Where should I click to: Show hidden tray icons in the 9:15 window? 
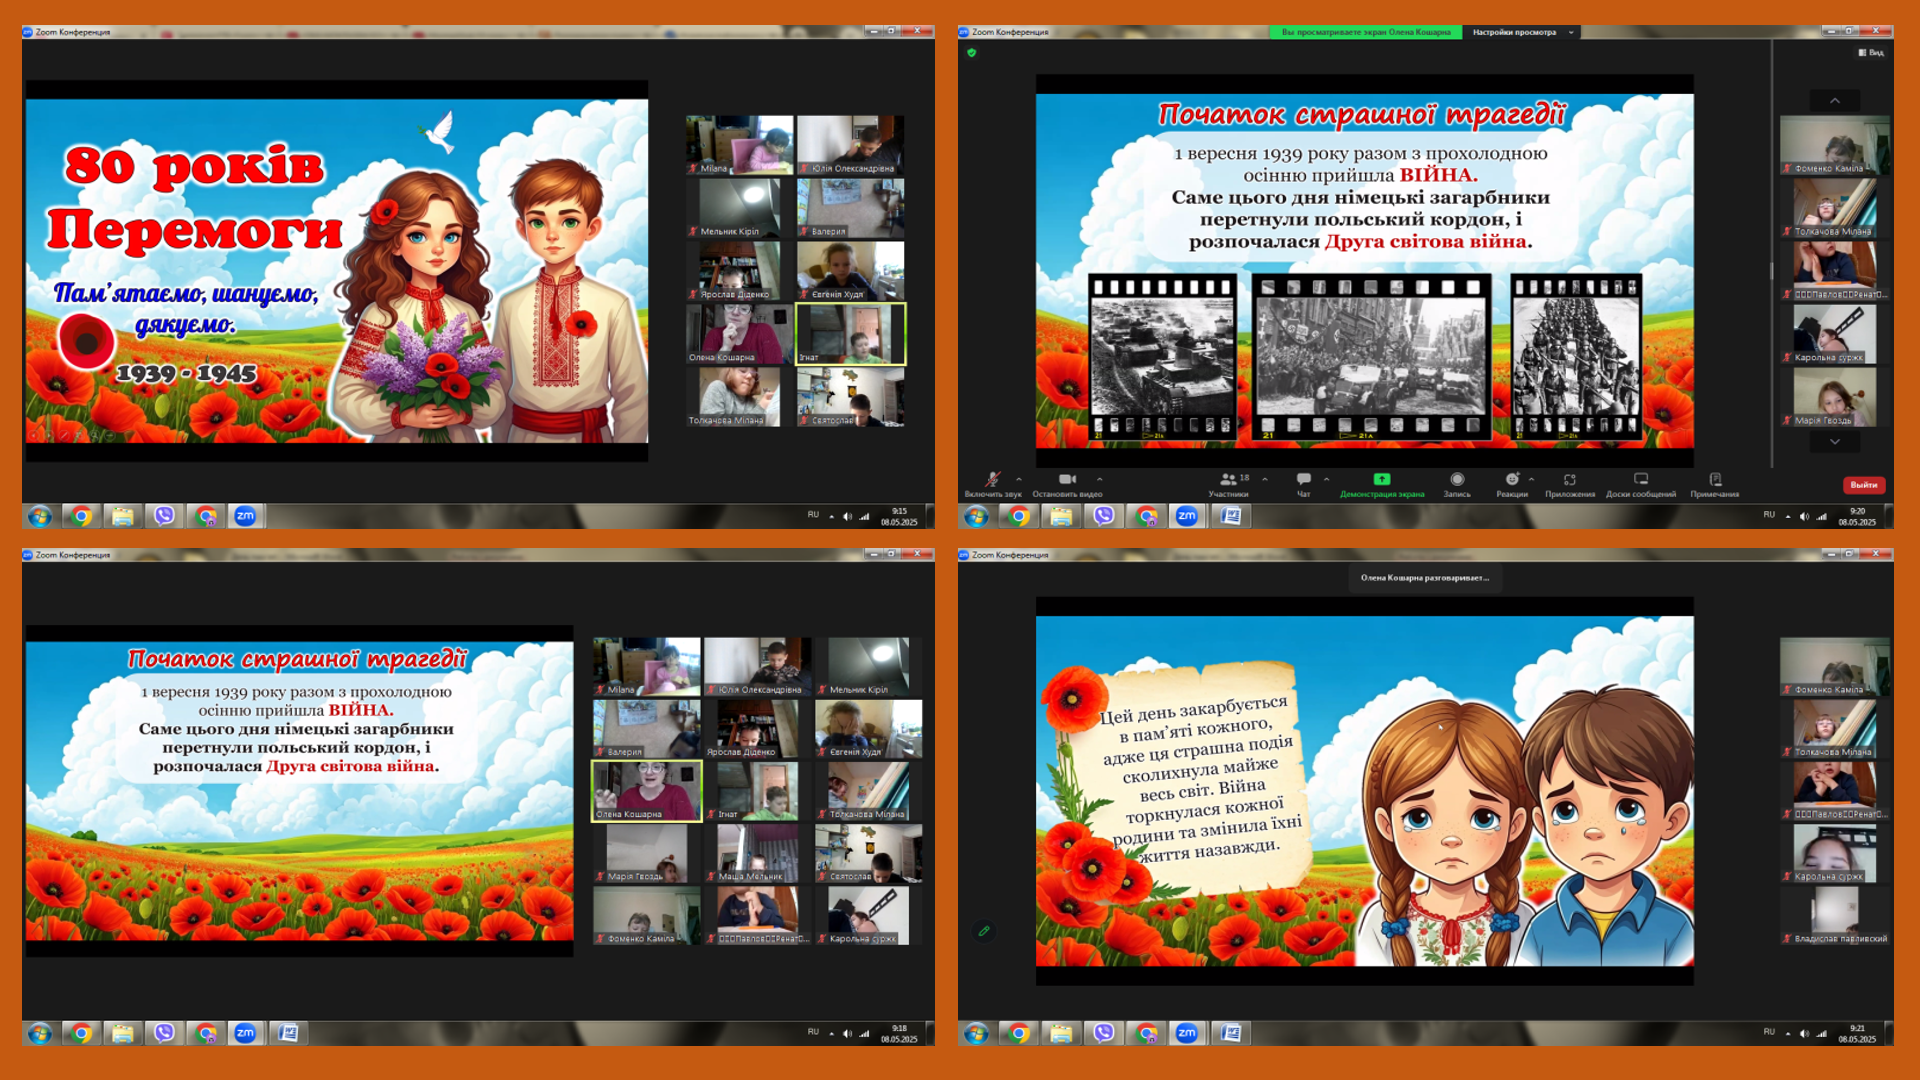(x=831, y=517)
